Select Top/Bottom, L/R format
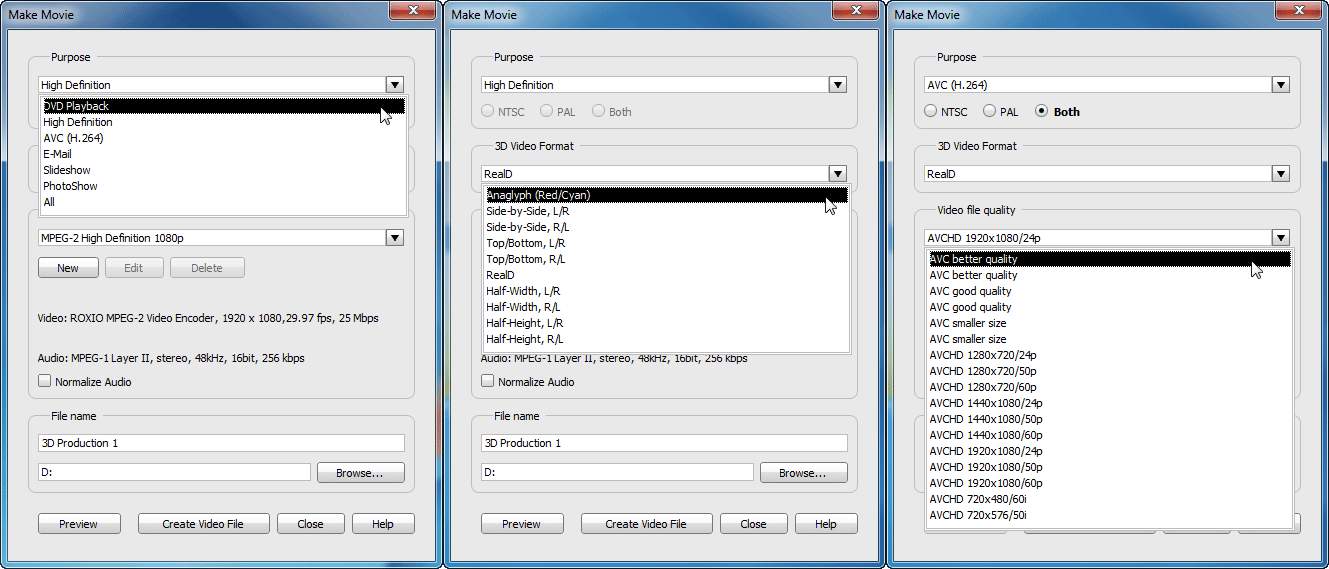 coord(666,243)
